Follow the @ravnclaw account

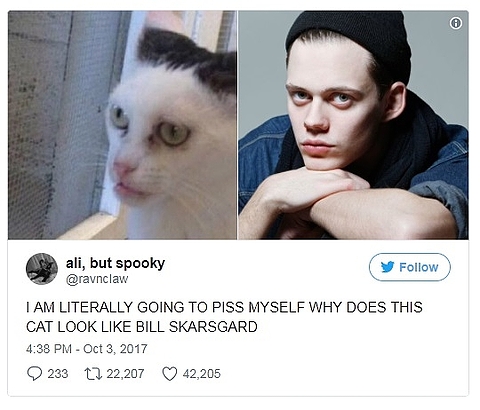pyautogui.click(x=410, y=267)
